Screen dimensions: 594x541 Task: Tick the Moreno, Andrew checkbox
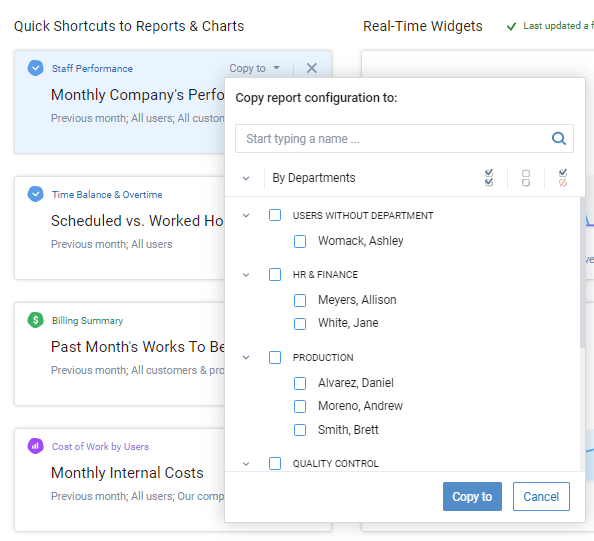[300, 406]
